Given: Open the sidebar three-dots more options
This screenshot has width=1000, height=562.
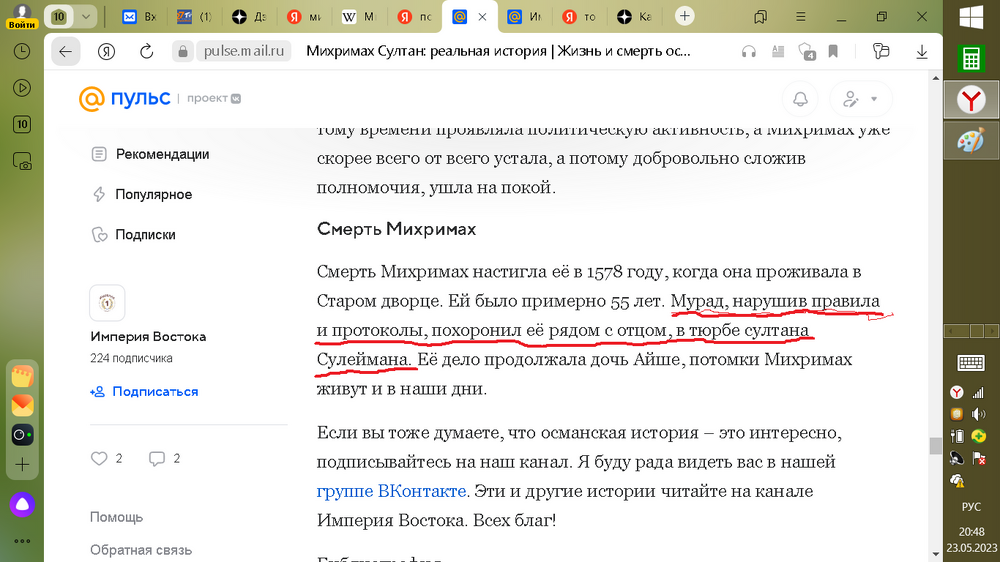Looking at the screenshot, I should (x=22, y=541).
